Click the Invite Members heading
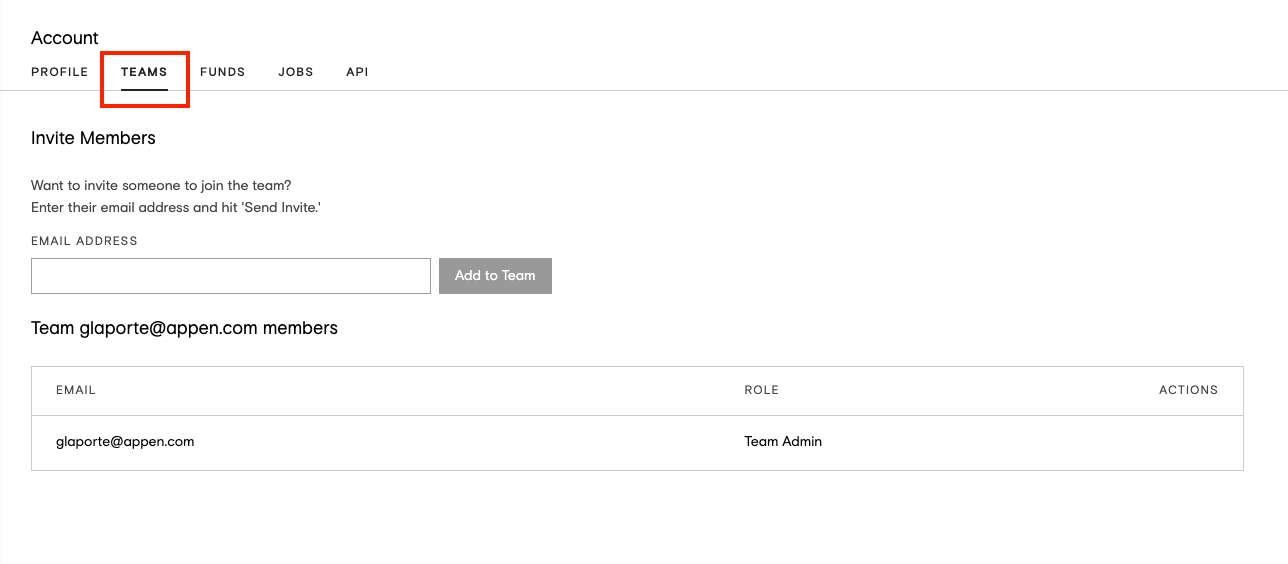This screenshot has height=564, width=1288. pos(93,138)
